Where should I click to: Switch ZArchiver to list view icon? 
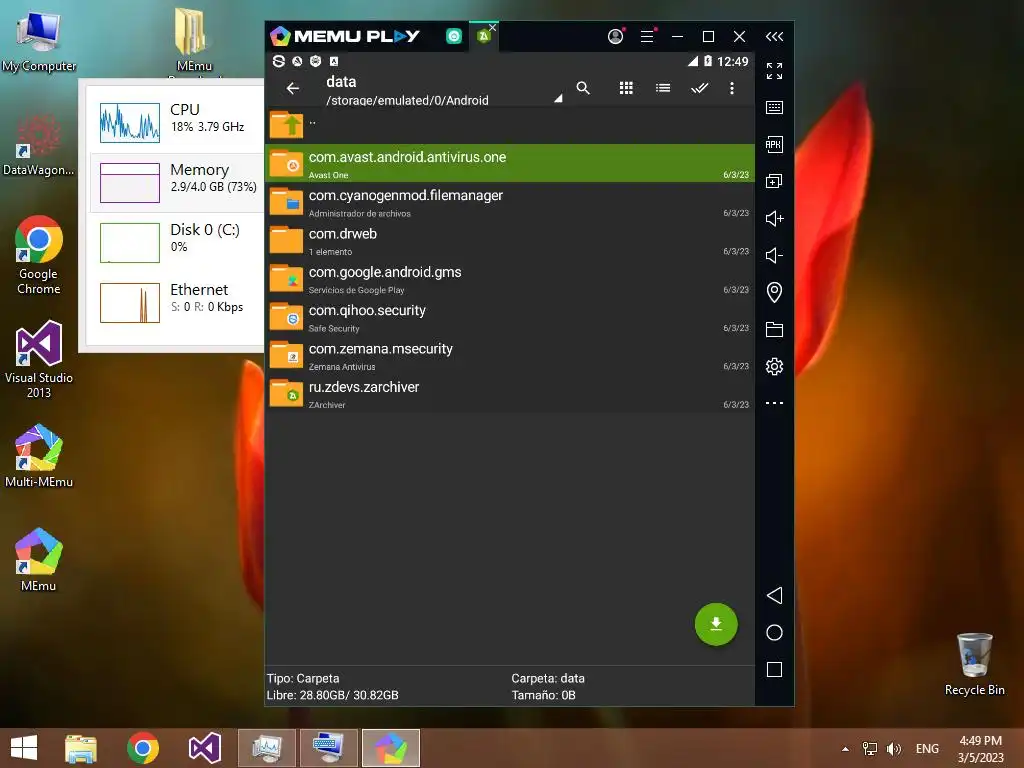(x=663, y=88)
